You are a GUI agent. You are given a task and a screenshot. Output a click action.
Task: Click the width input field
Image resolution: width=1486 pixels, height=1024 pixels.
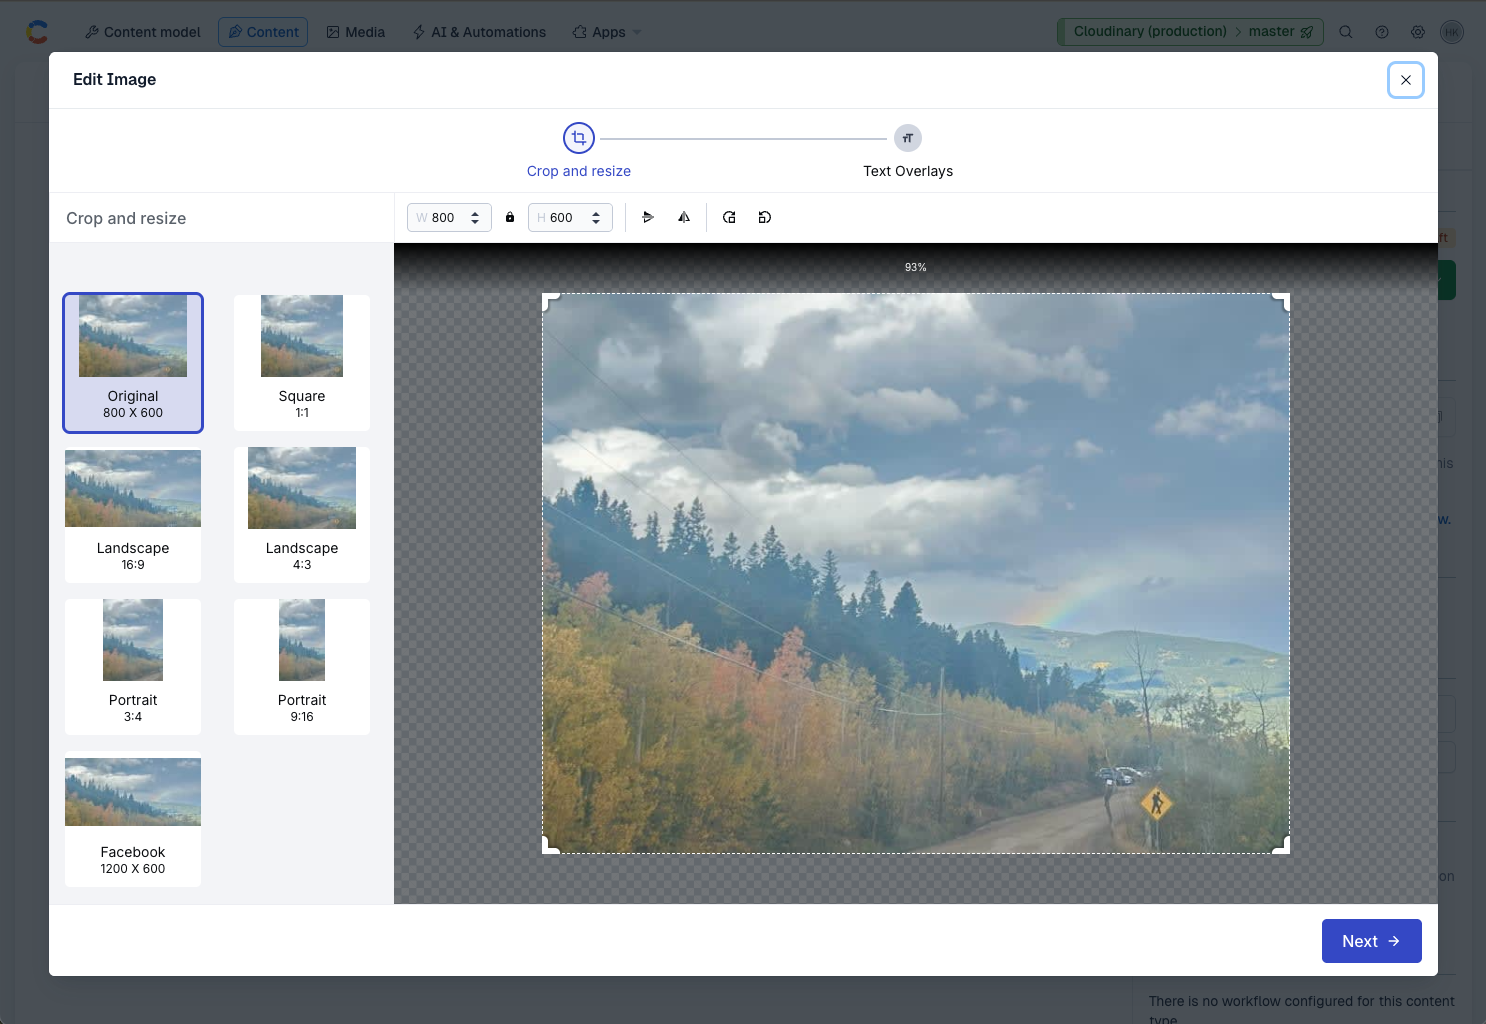point(442,217)
